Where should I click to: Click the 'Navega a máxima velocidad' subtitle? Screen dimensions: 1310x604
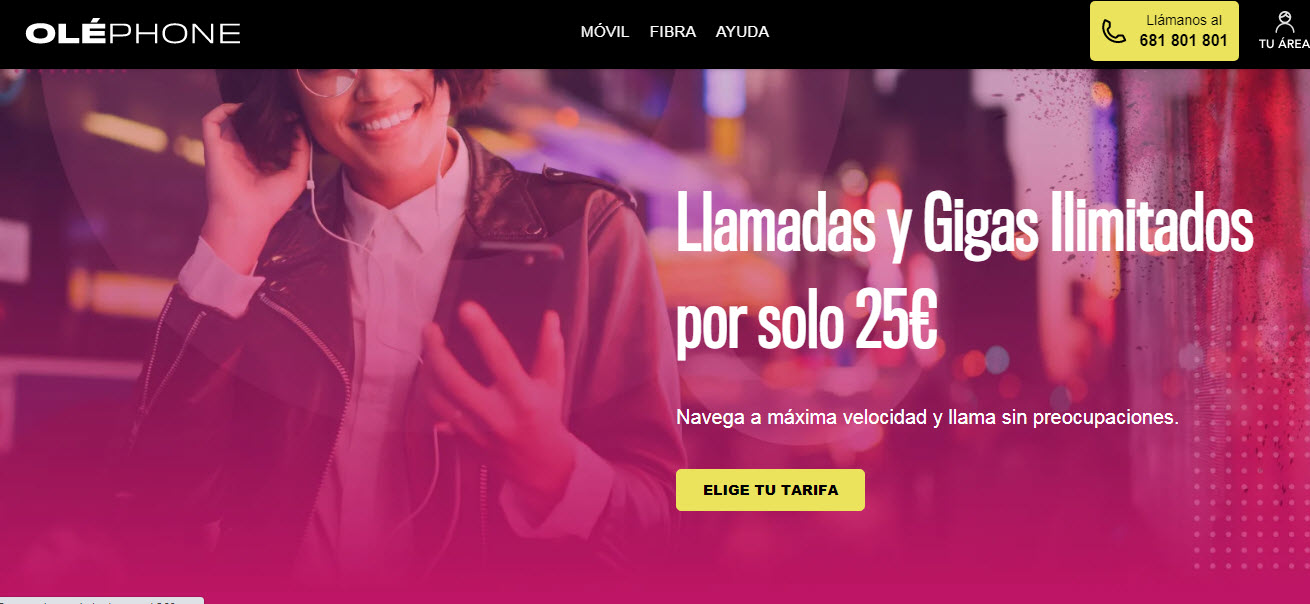[927, 417]
